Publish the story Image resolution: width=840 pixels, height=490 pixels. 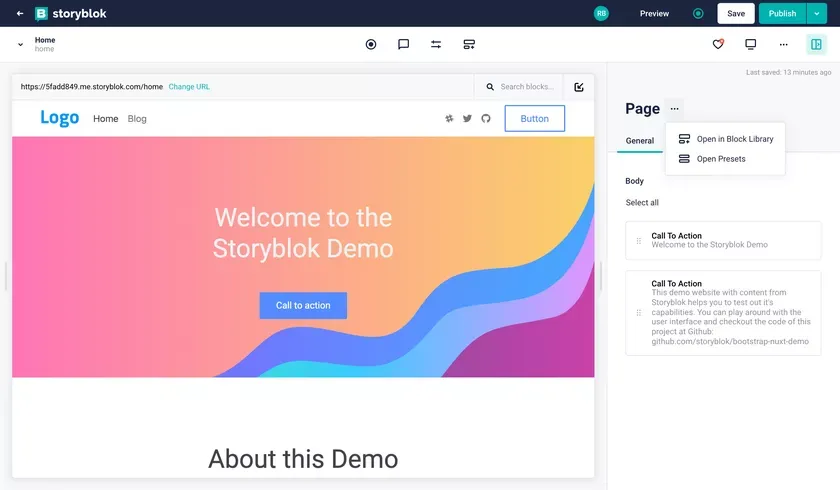click(782, 13)
